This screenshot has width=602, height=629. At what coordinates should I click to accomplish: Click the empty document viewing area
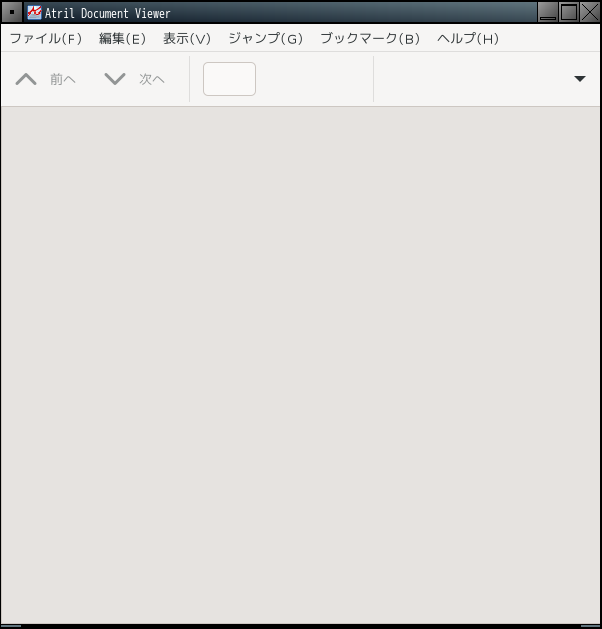[301, 365]
